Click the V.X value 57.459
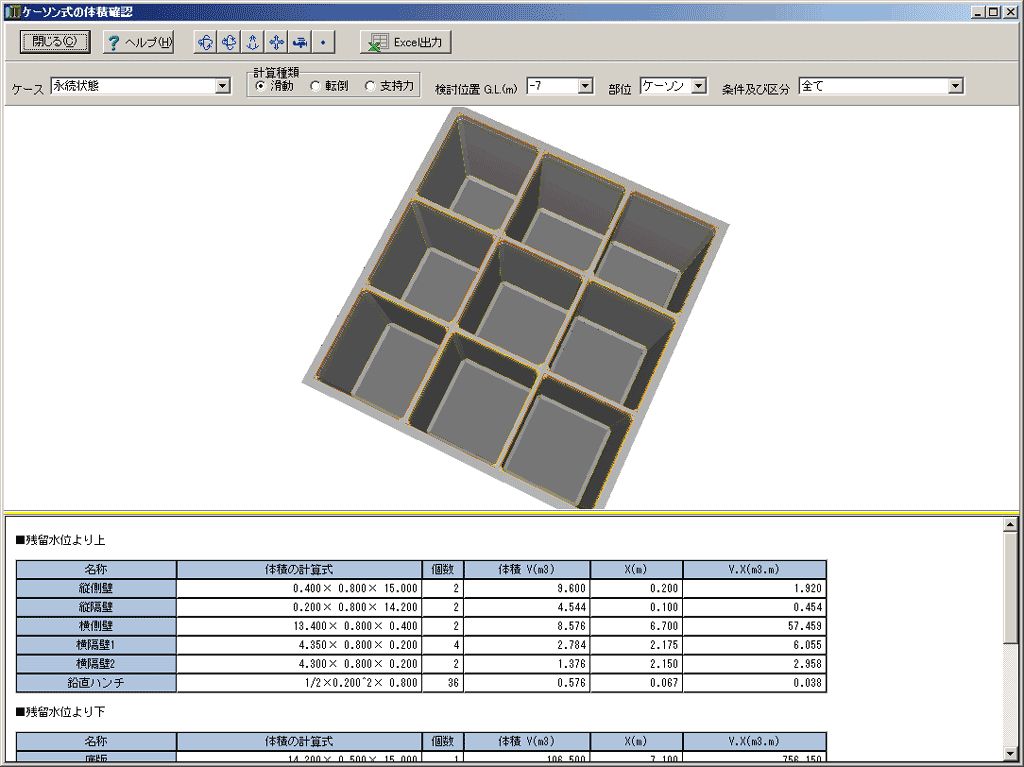Screen dimensions: 1024x767 point(755,626)
